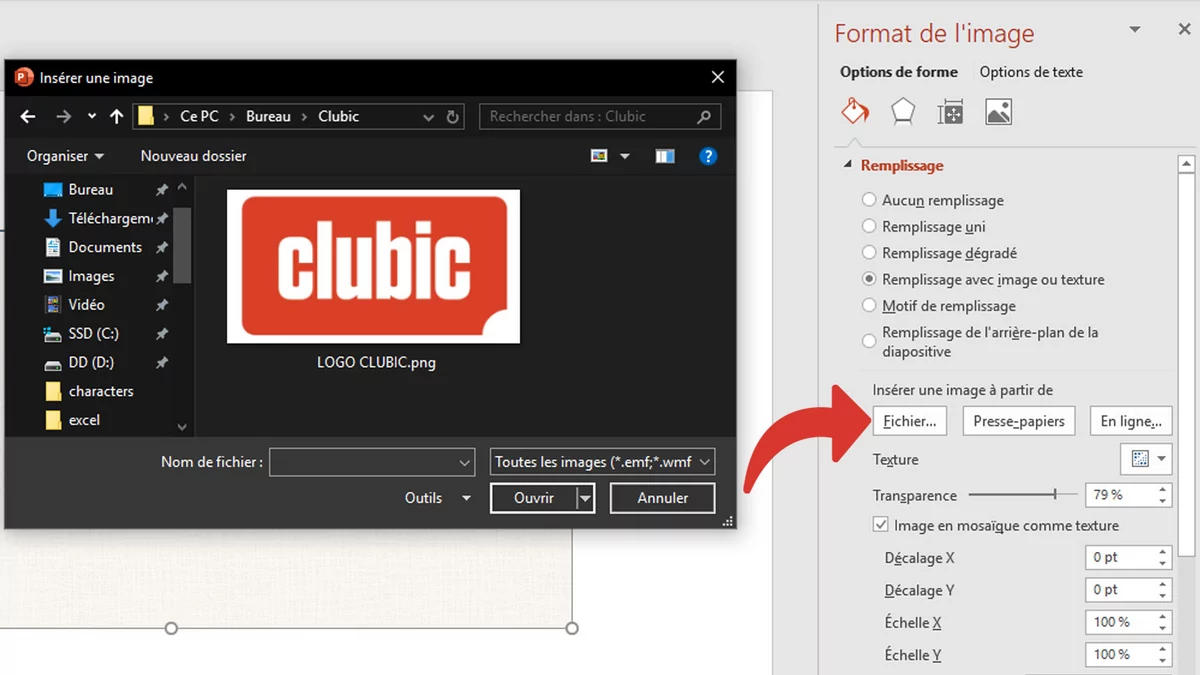Select the Taille et propriétés icon
This screenshot has width=1200, height=675.
tap(950, 112)
